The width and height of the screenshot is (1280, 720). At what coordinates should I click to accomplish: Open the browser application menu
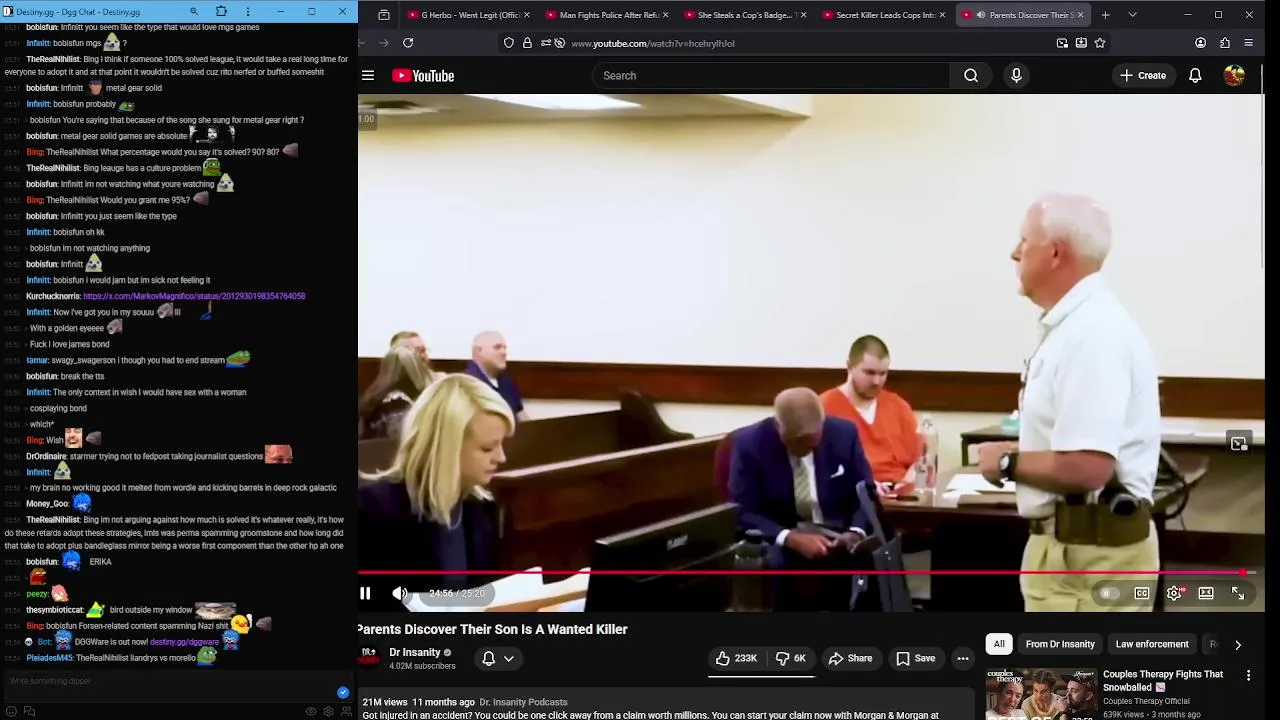click(1249, 43)
